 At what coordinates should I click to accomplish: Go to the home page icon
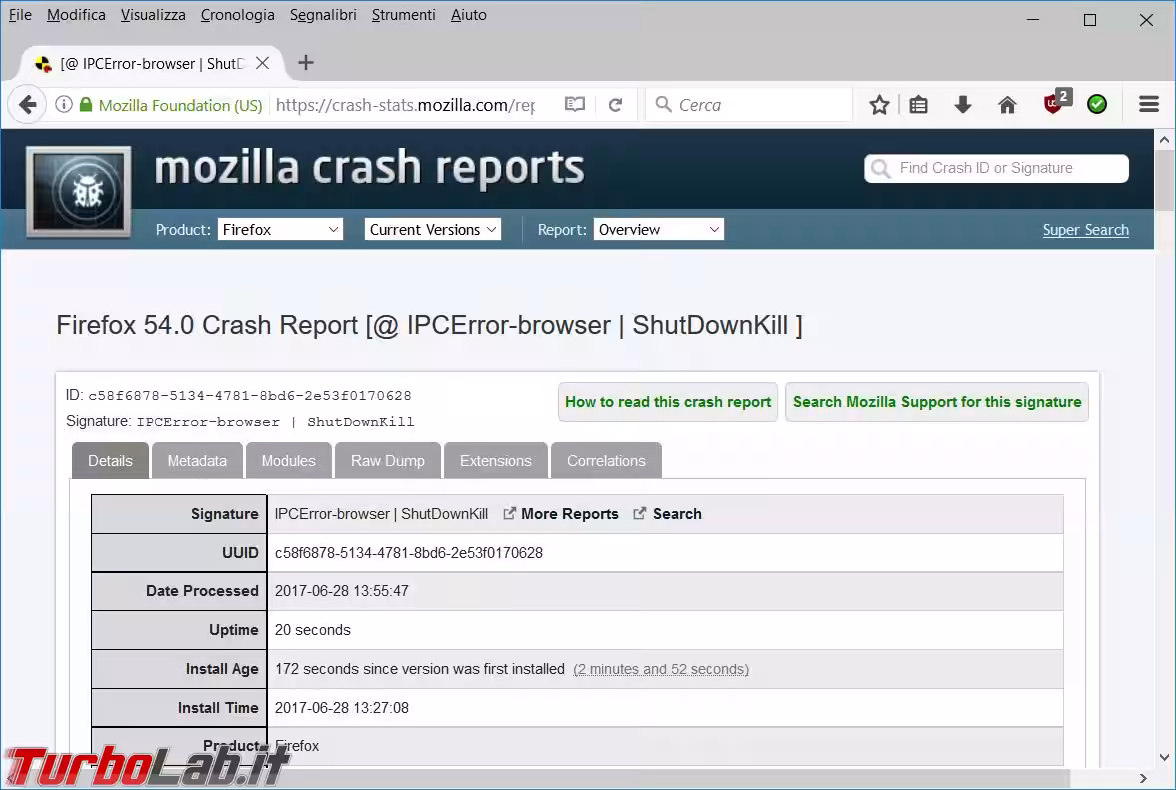1007,104
